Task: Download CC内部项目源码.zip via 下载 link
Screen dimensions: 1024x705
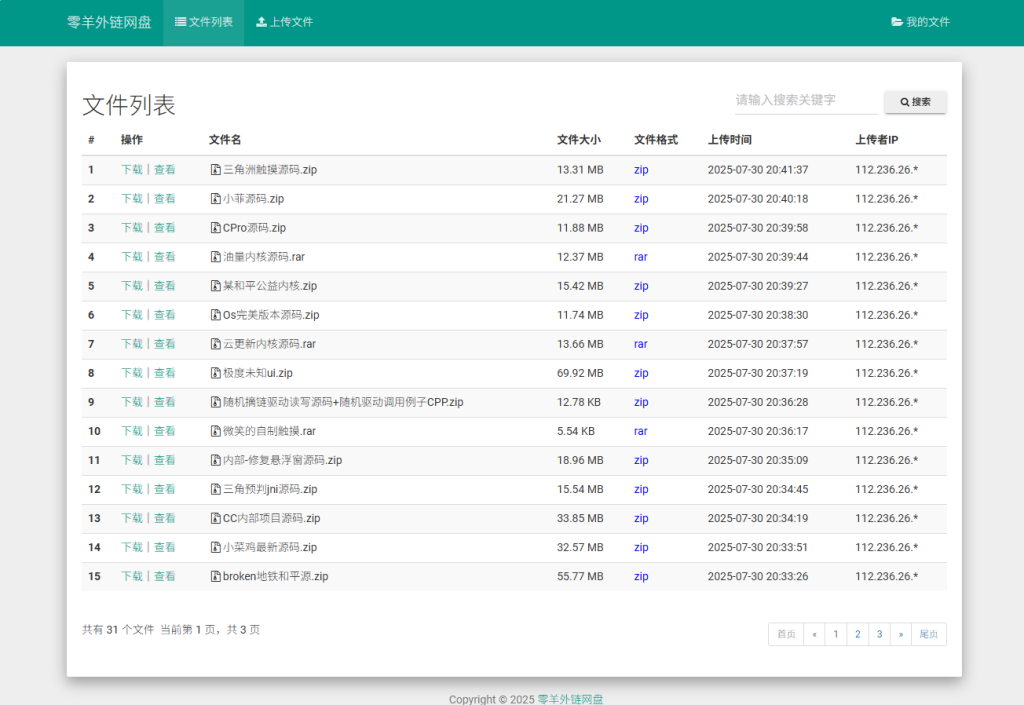Action: [x=132, y=518]
